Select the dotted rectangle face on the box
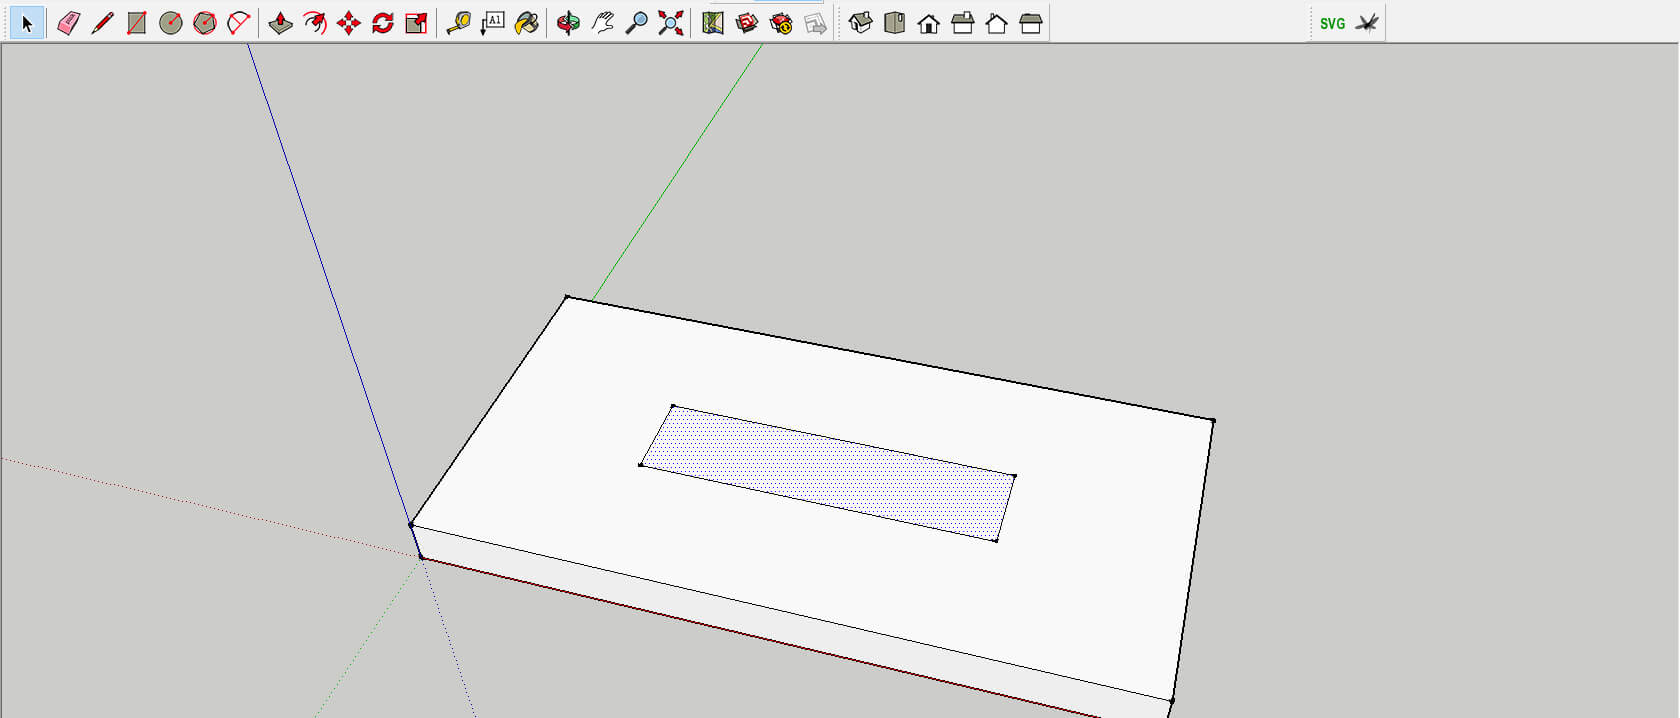 (x=828, y=472)
